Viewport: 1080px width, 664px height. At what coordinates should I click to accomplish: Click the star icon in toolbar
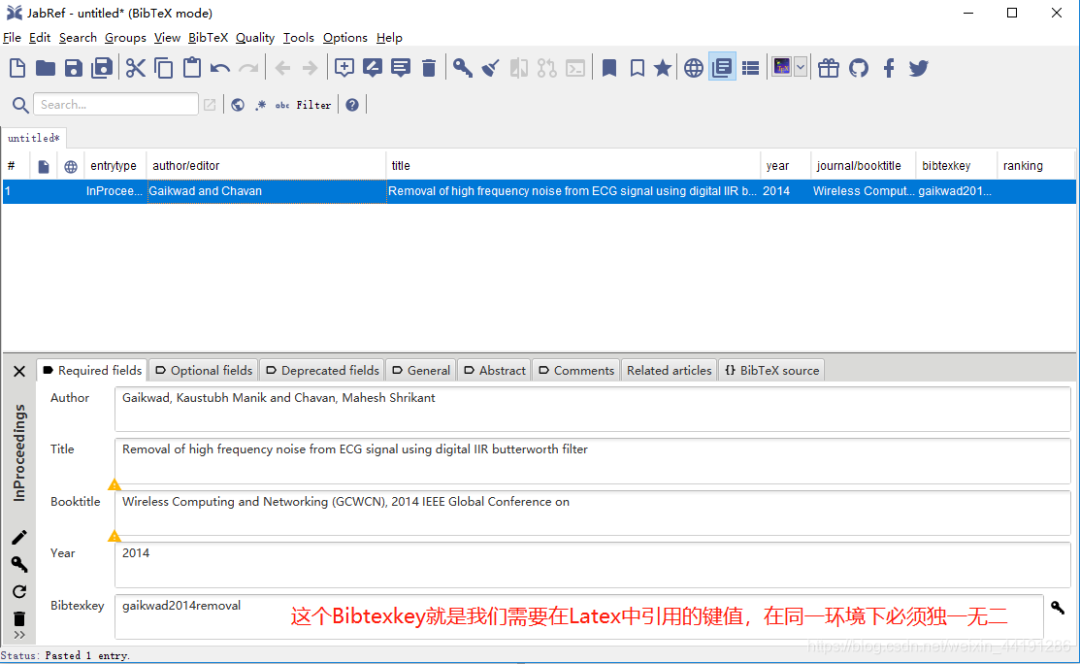663,68
